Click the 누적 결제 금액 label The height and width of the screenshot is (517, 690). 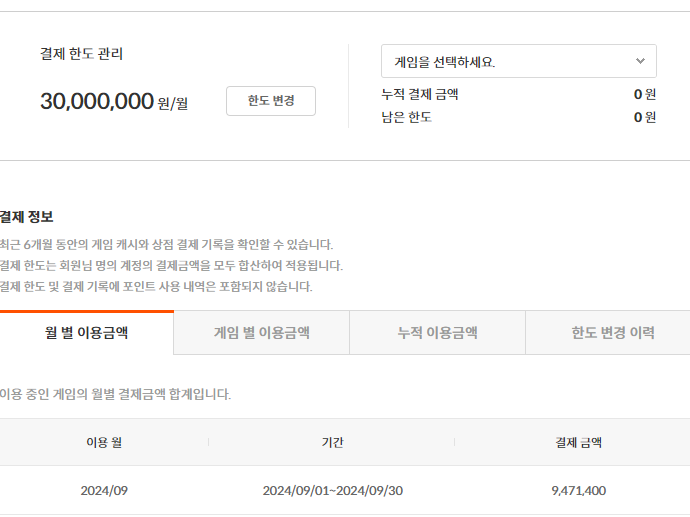point(420,94)
